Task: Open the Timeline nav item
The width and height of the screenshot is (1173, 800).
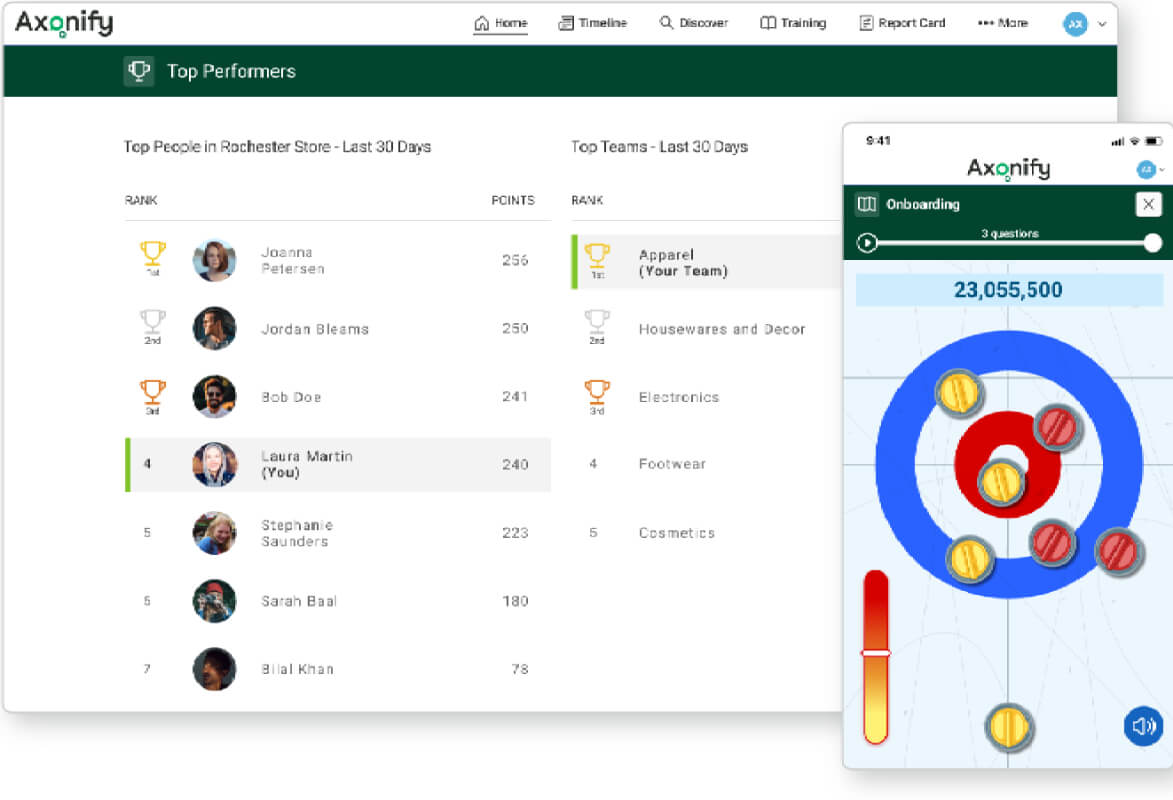Action: tap(592, 23)
